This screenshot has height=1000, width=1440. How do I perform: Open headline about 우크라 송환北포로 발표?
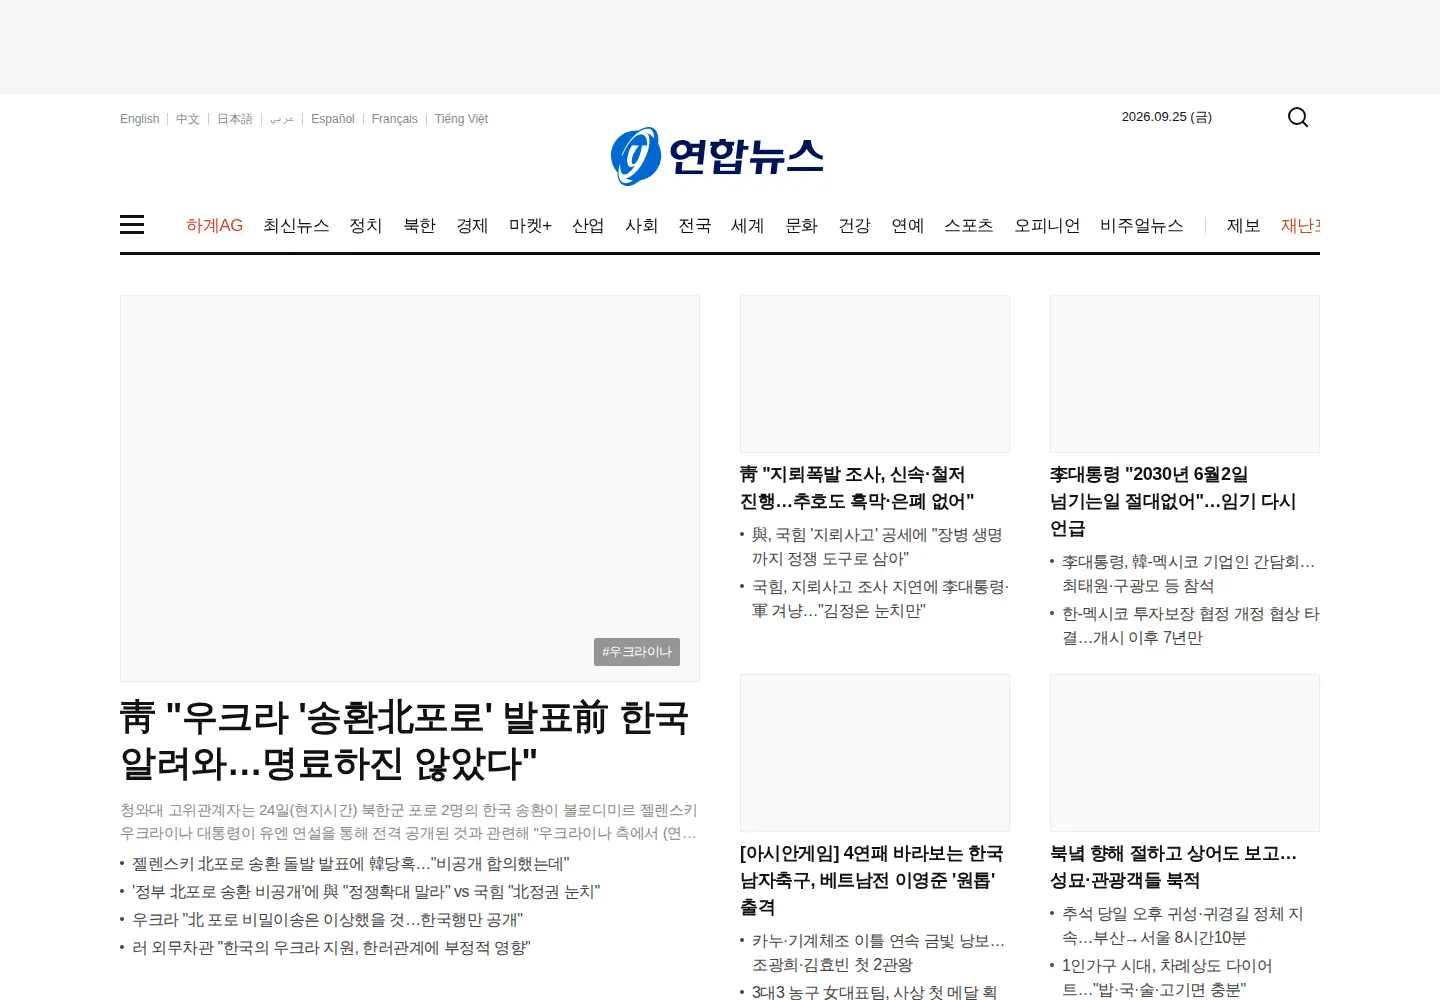405,741
